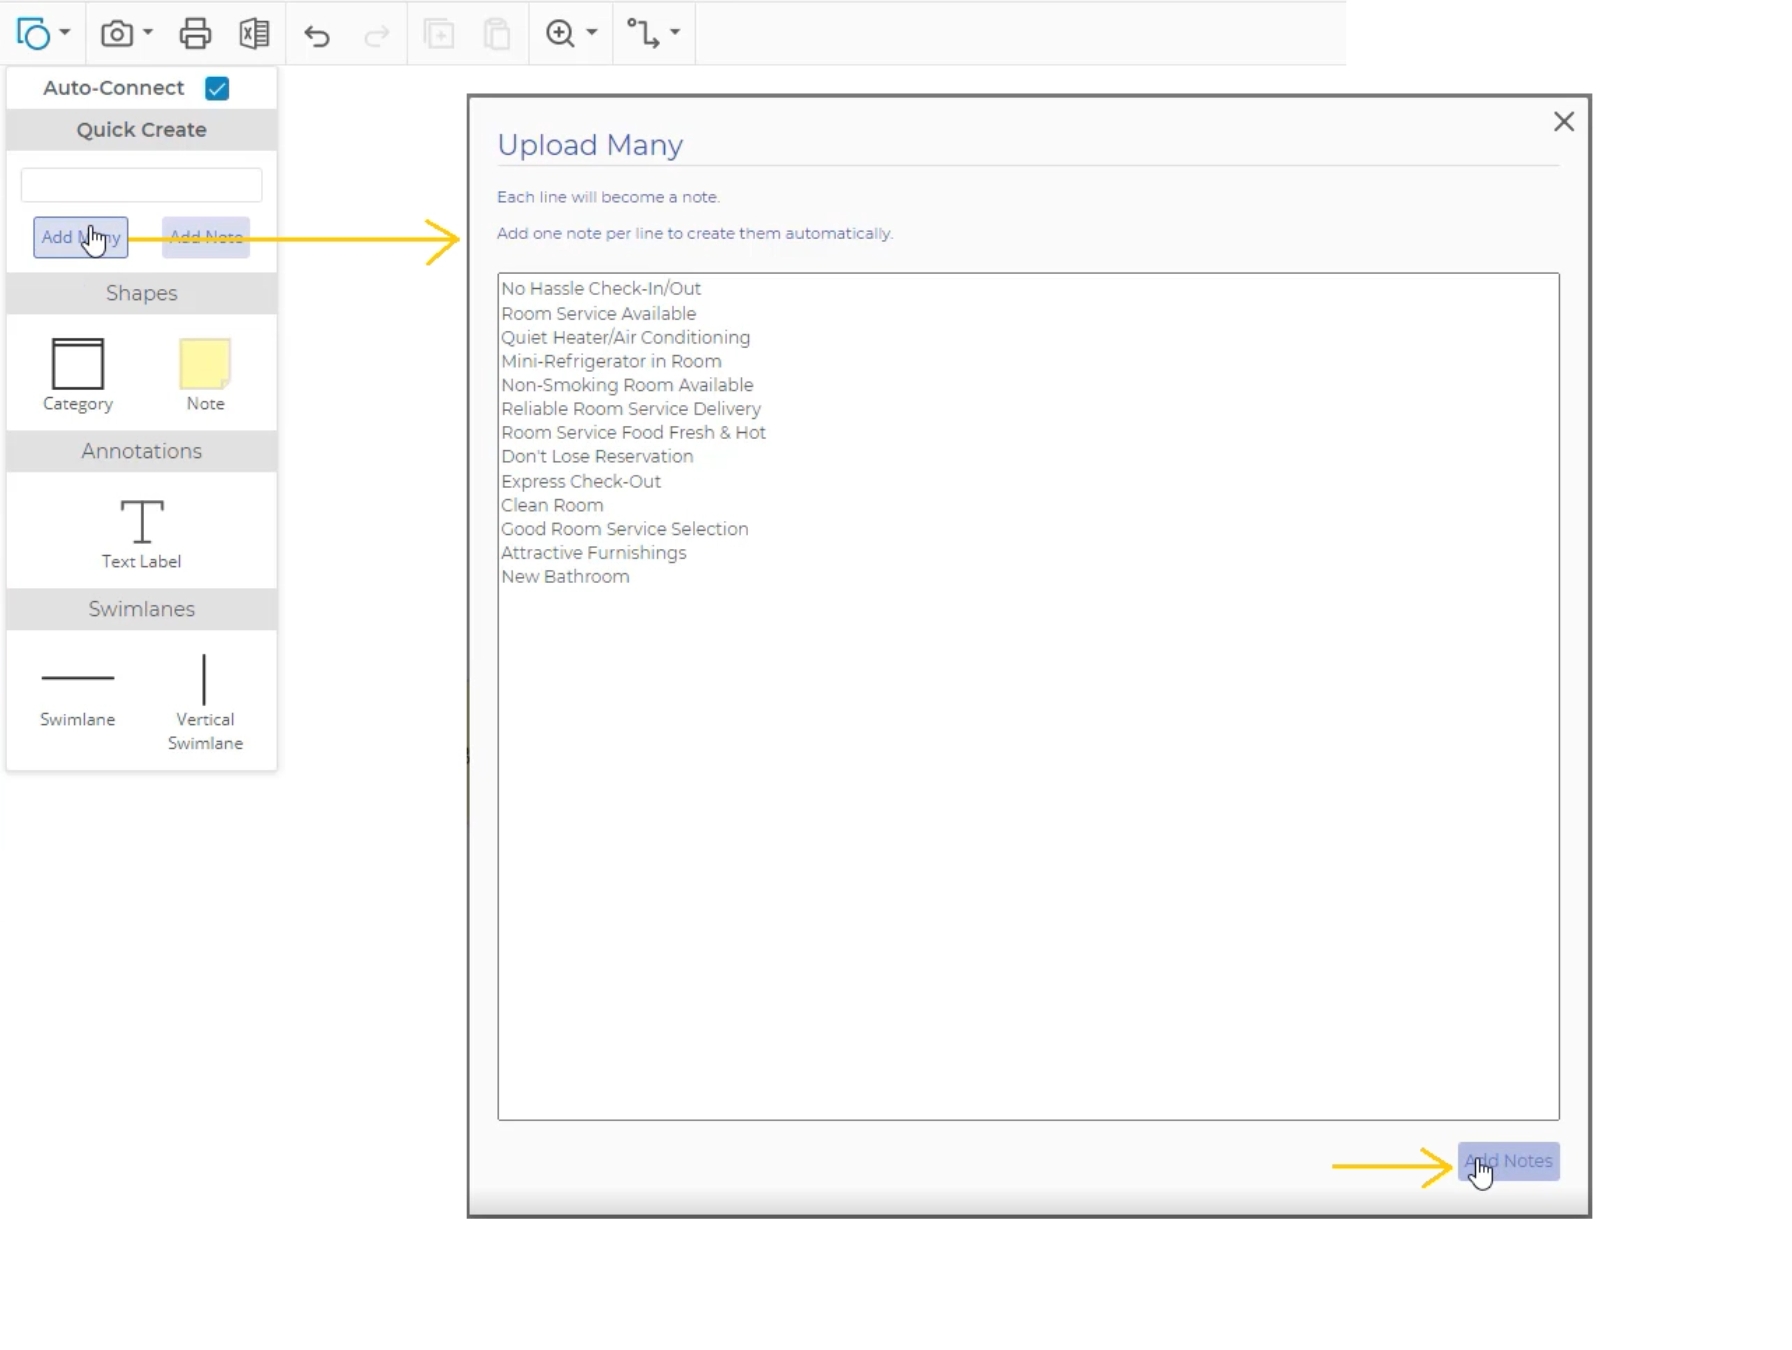Click the 'Clean Room' line
Viewport: 1792px width, 1350px height.
(x=552, y=505)
